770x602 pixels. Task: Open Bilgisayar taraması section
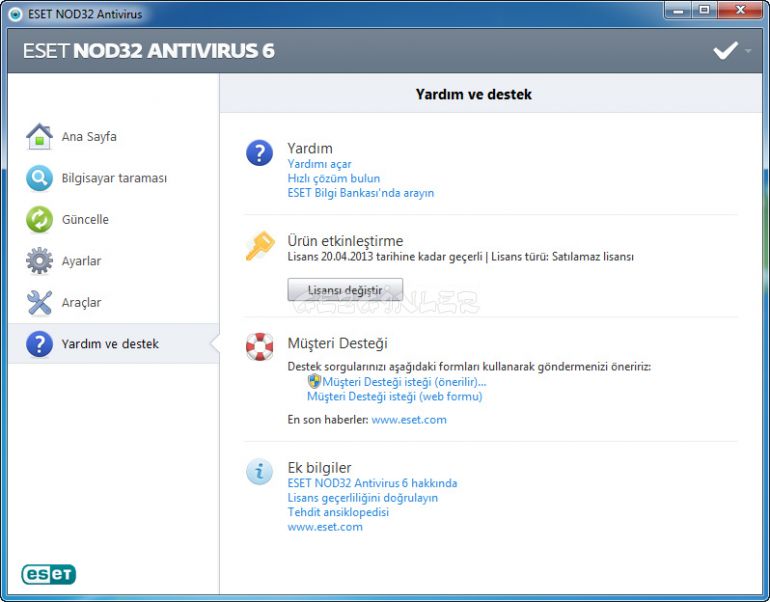pos(113,178)
